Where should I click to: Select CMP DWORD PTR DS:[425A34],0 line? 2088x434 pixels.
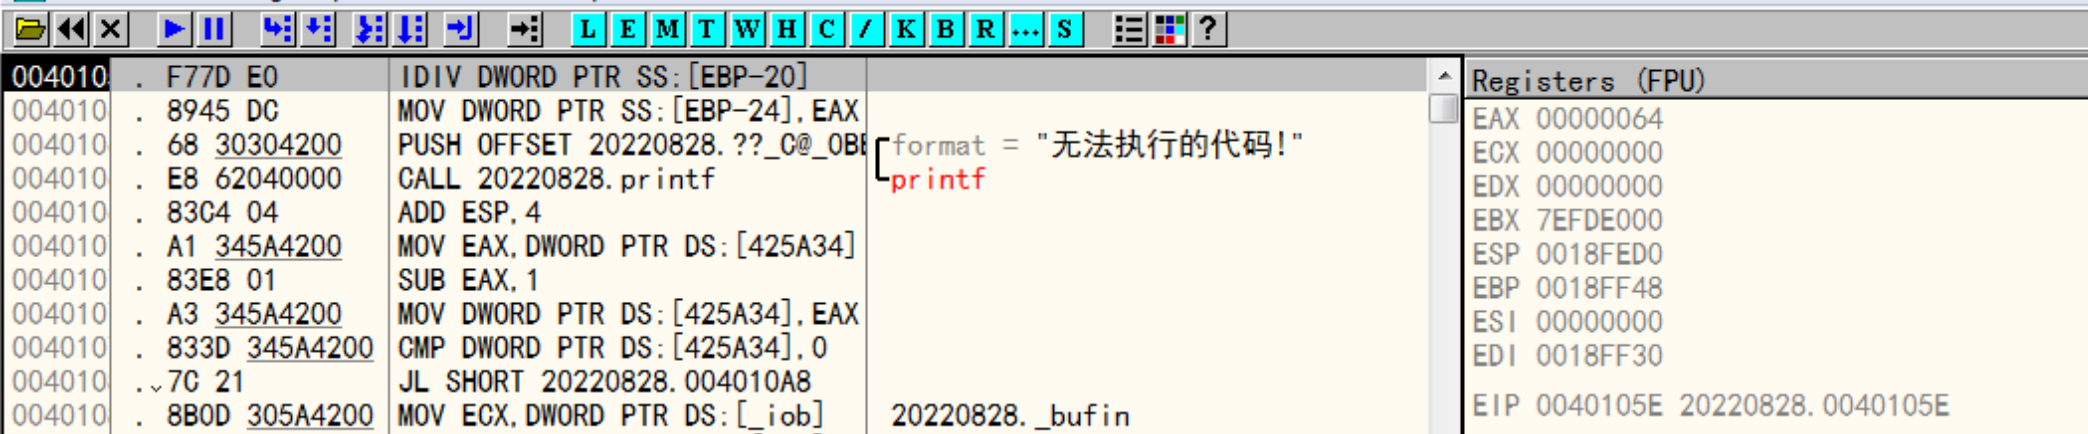[612, 348]
